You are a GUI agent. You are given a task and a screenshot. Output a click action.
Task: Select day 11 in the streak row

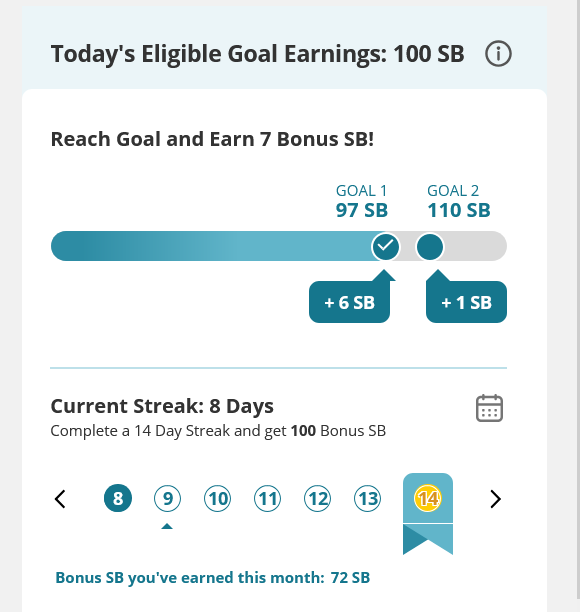tap(267, 498)
